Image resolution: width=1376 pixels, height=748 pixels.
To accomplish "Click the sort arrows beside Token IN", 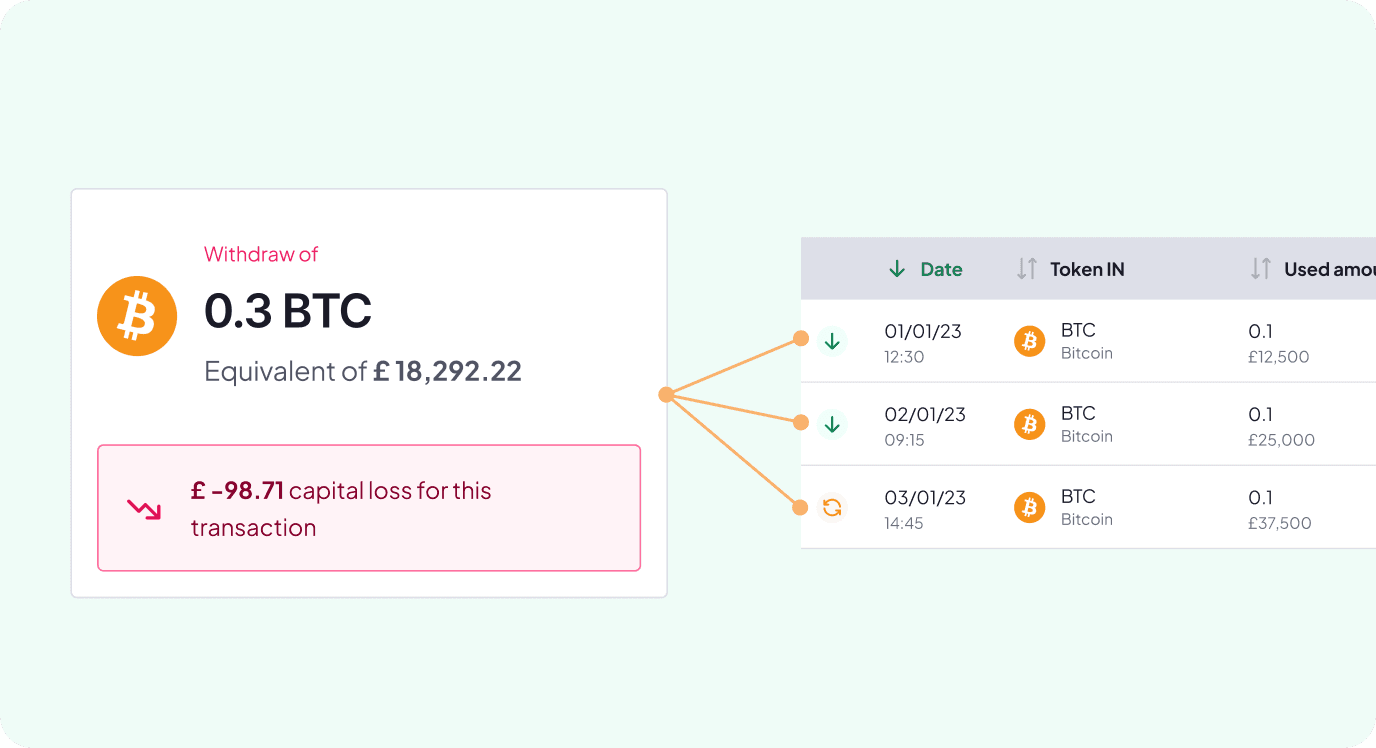I will 1027,269.
